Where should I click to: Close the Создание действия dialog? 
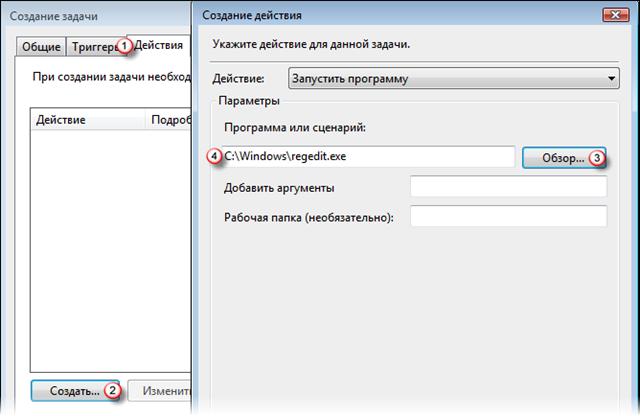tap(616, 15)
